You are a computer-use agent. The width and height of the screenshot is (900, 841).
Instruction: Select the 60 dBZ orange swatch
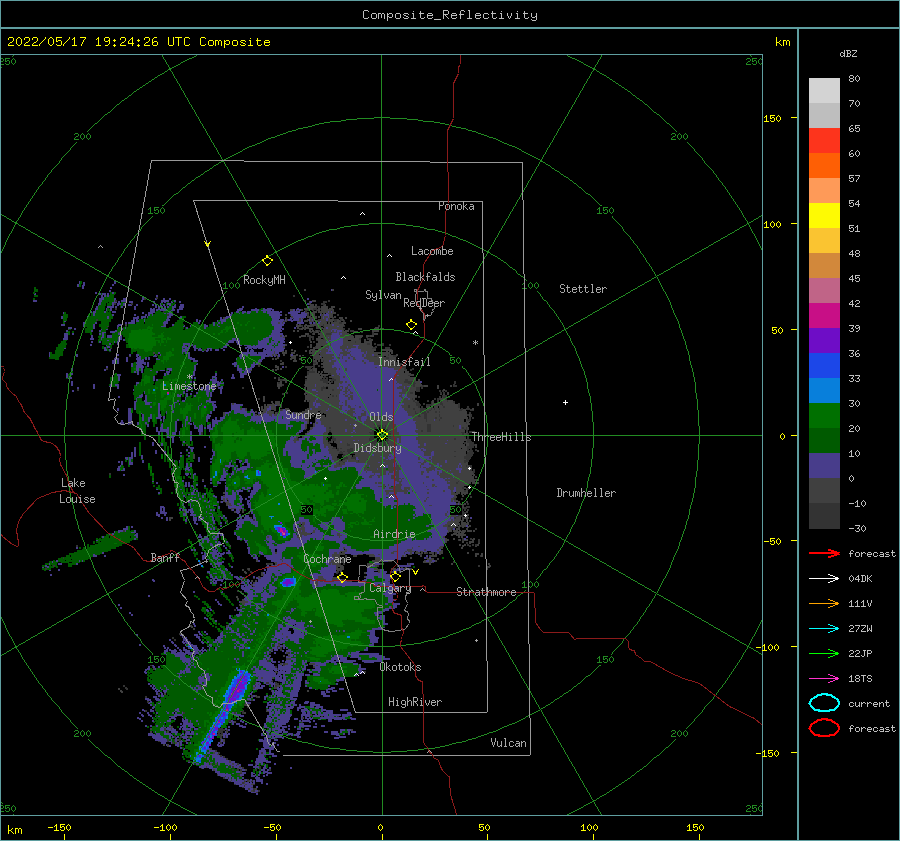point(824,165)
